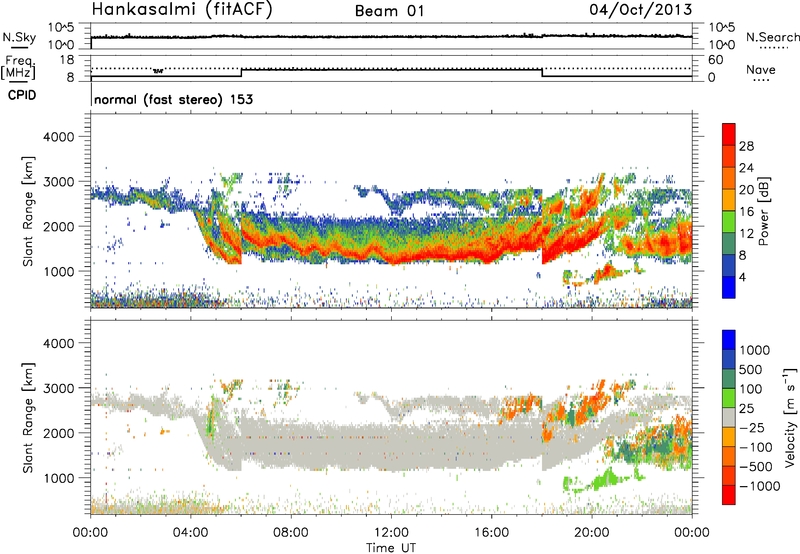Click the "N.Sky" legend label
Image resolution: width=800 pixels, height=554 pixels.
[19, 37]
